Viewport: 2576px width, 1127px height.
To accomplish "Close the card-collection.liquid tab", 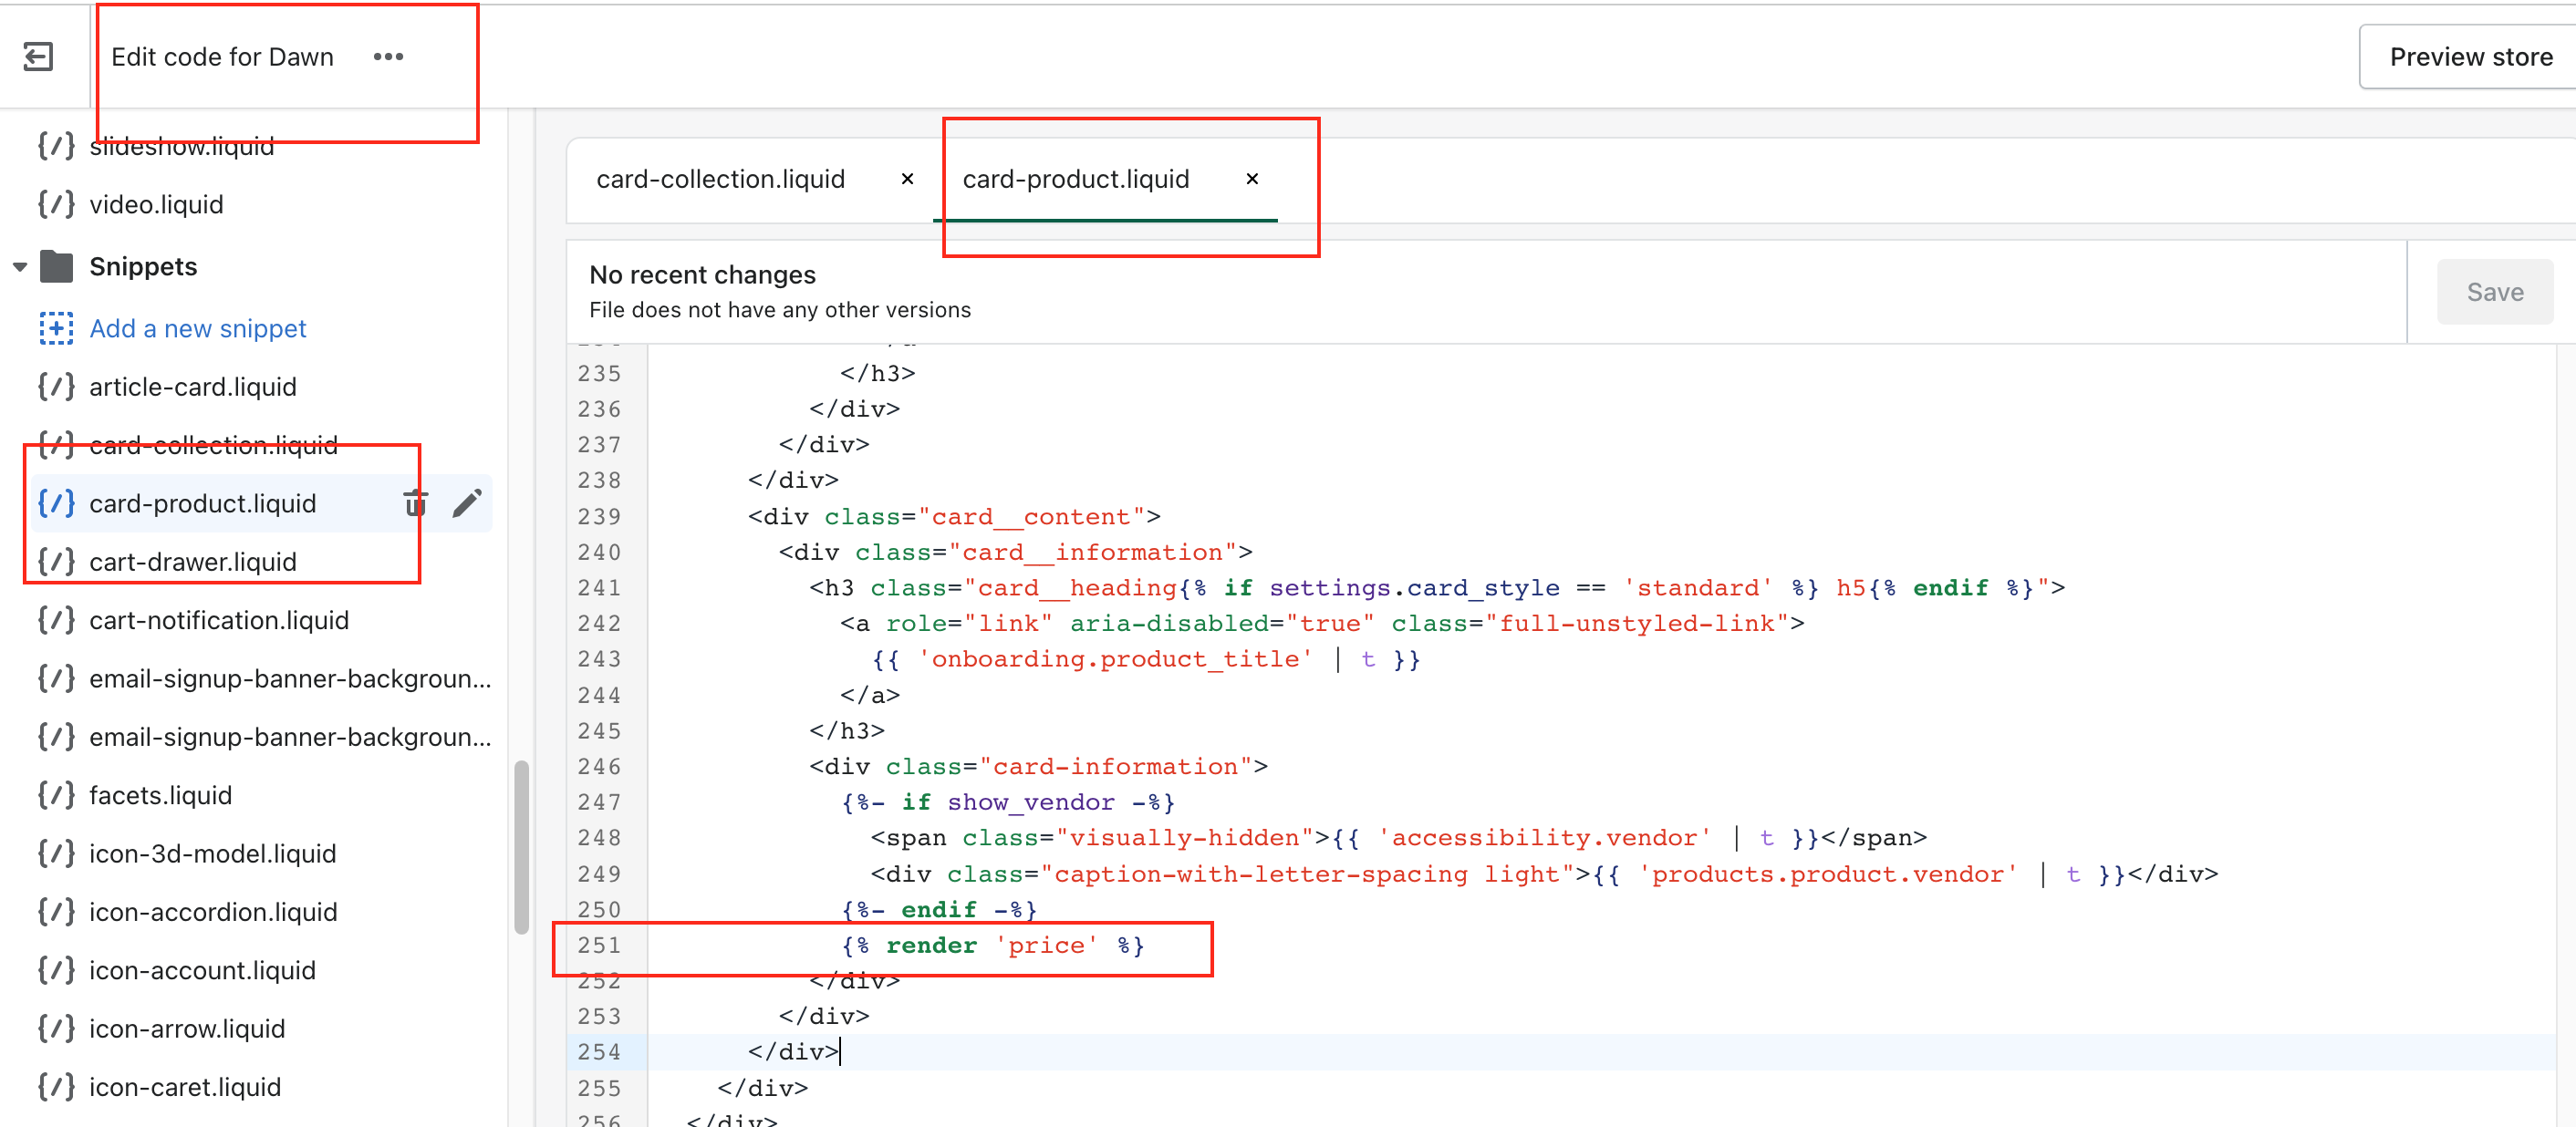I will (x=907, y=179).
